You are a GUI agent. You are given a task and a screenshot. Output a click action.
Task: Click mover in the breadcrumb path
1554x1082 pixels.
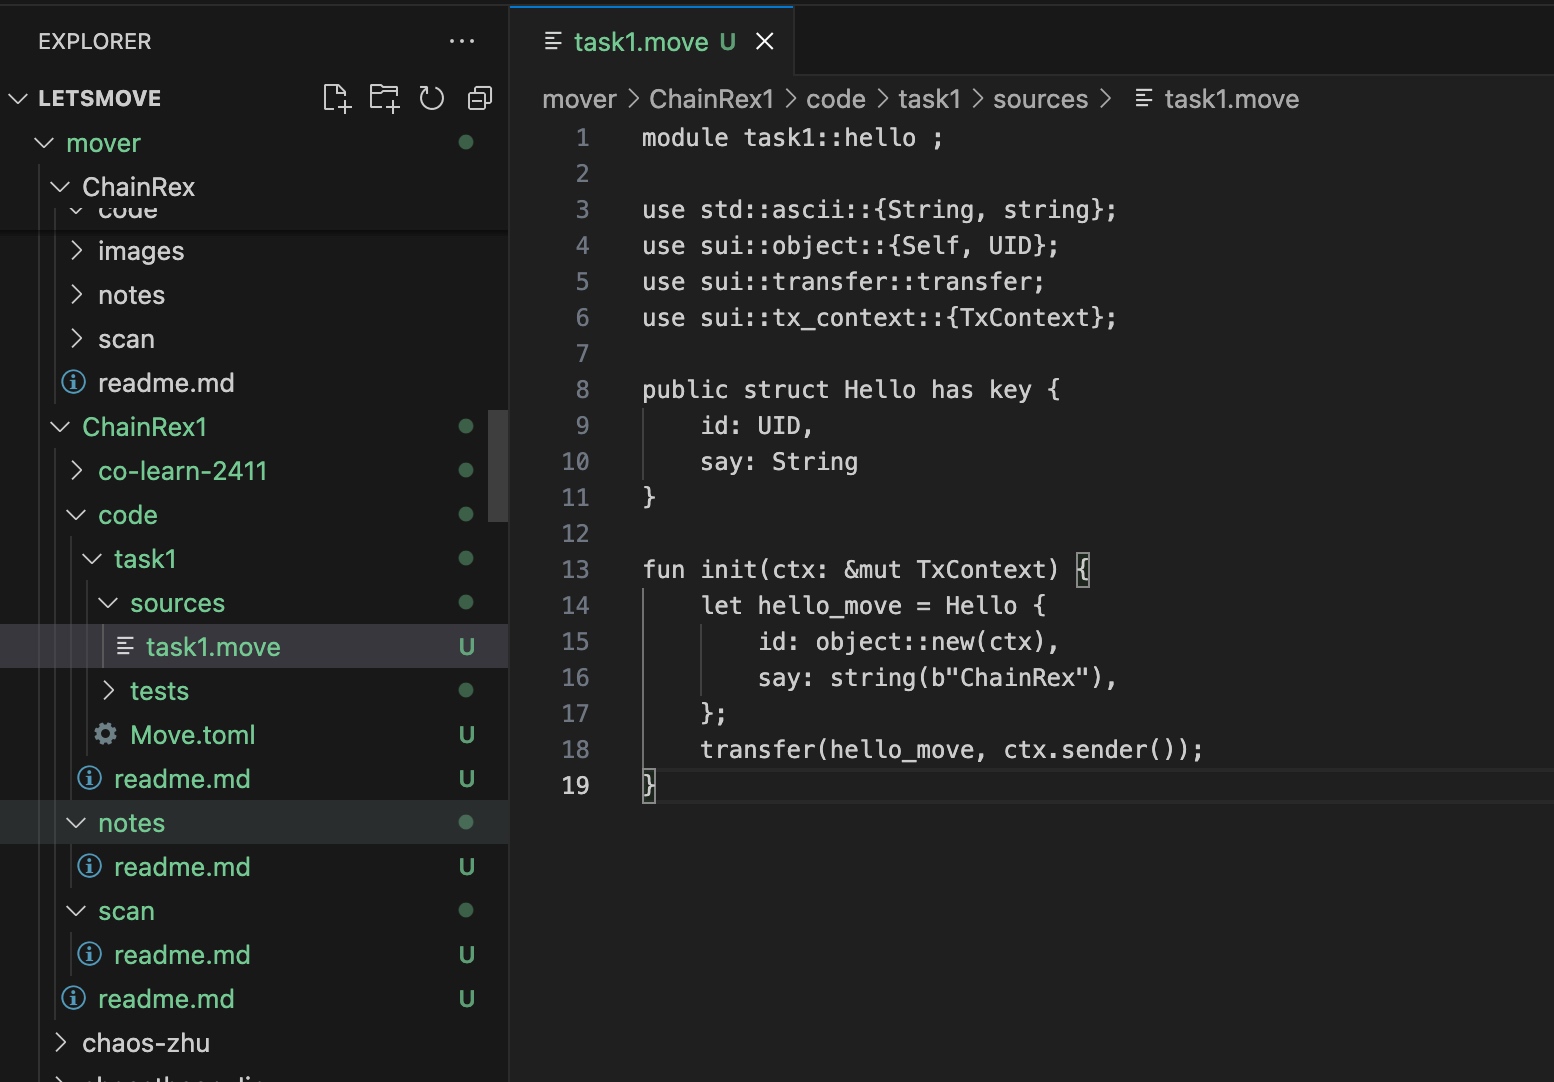(x=579, y=99)
